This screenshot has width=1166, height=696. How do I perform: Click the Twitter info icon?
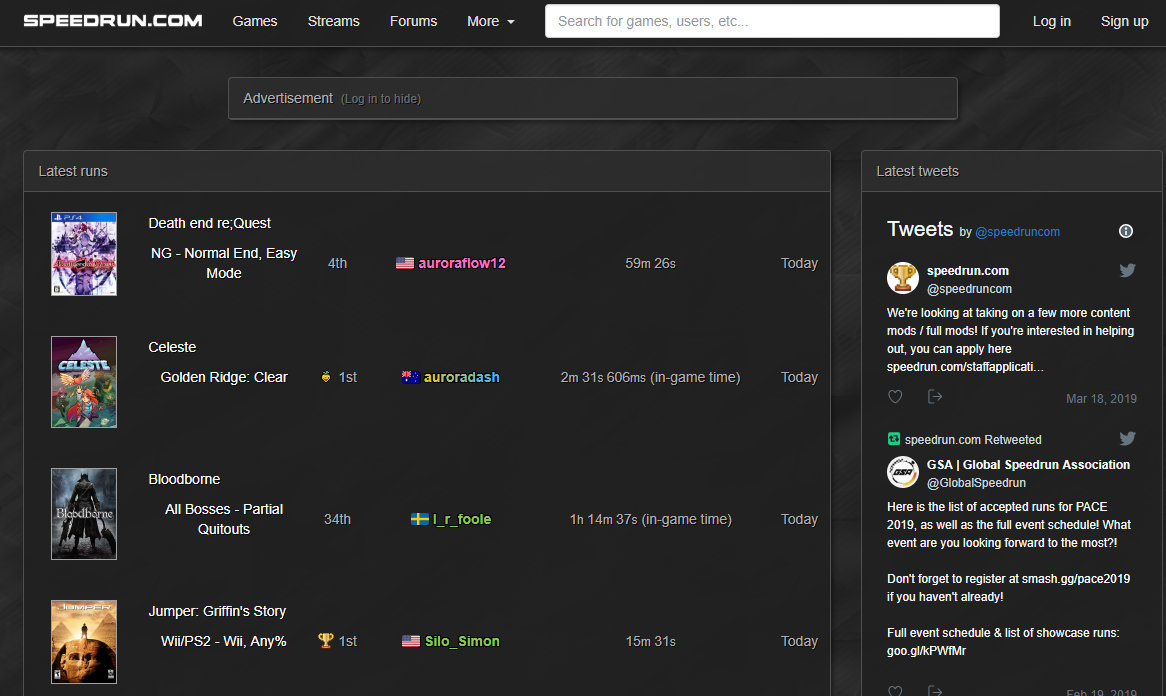1126,231
